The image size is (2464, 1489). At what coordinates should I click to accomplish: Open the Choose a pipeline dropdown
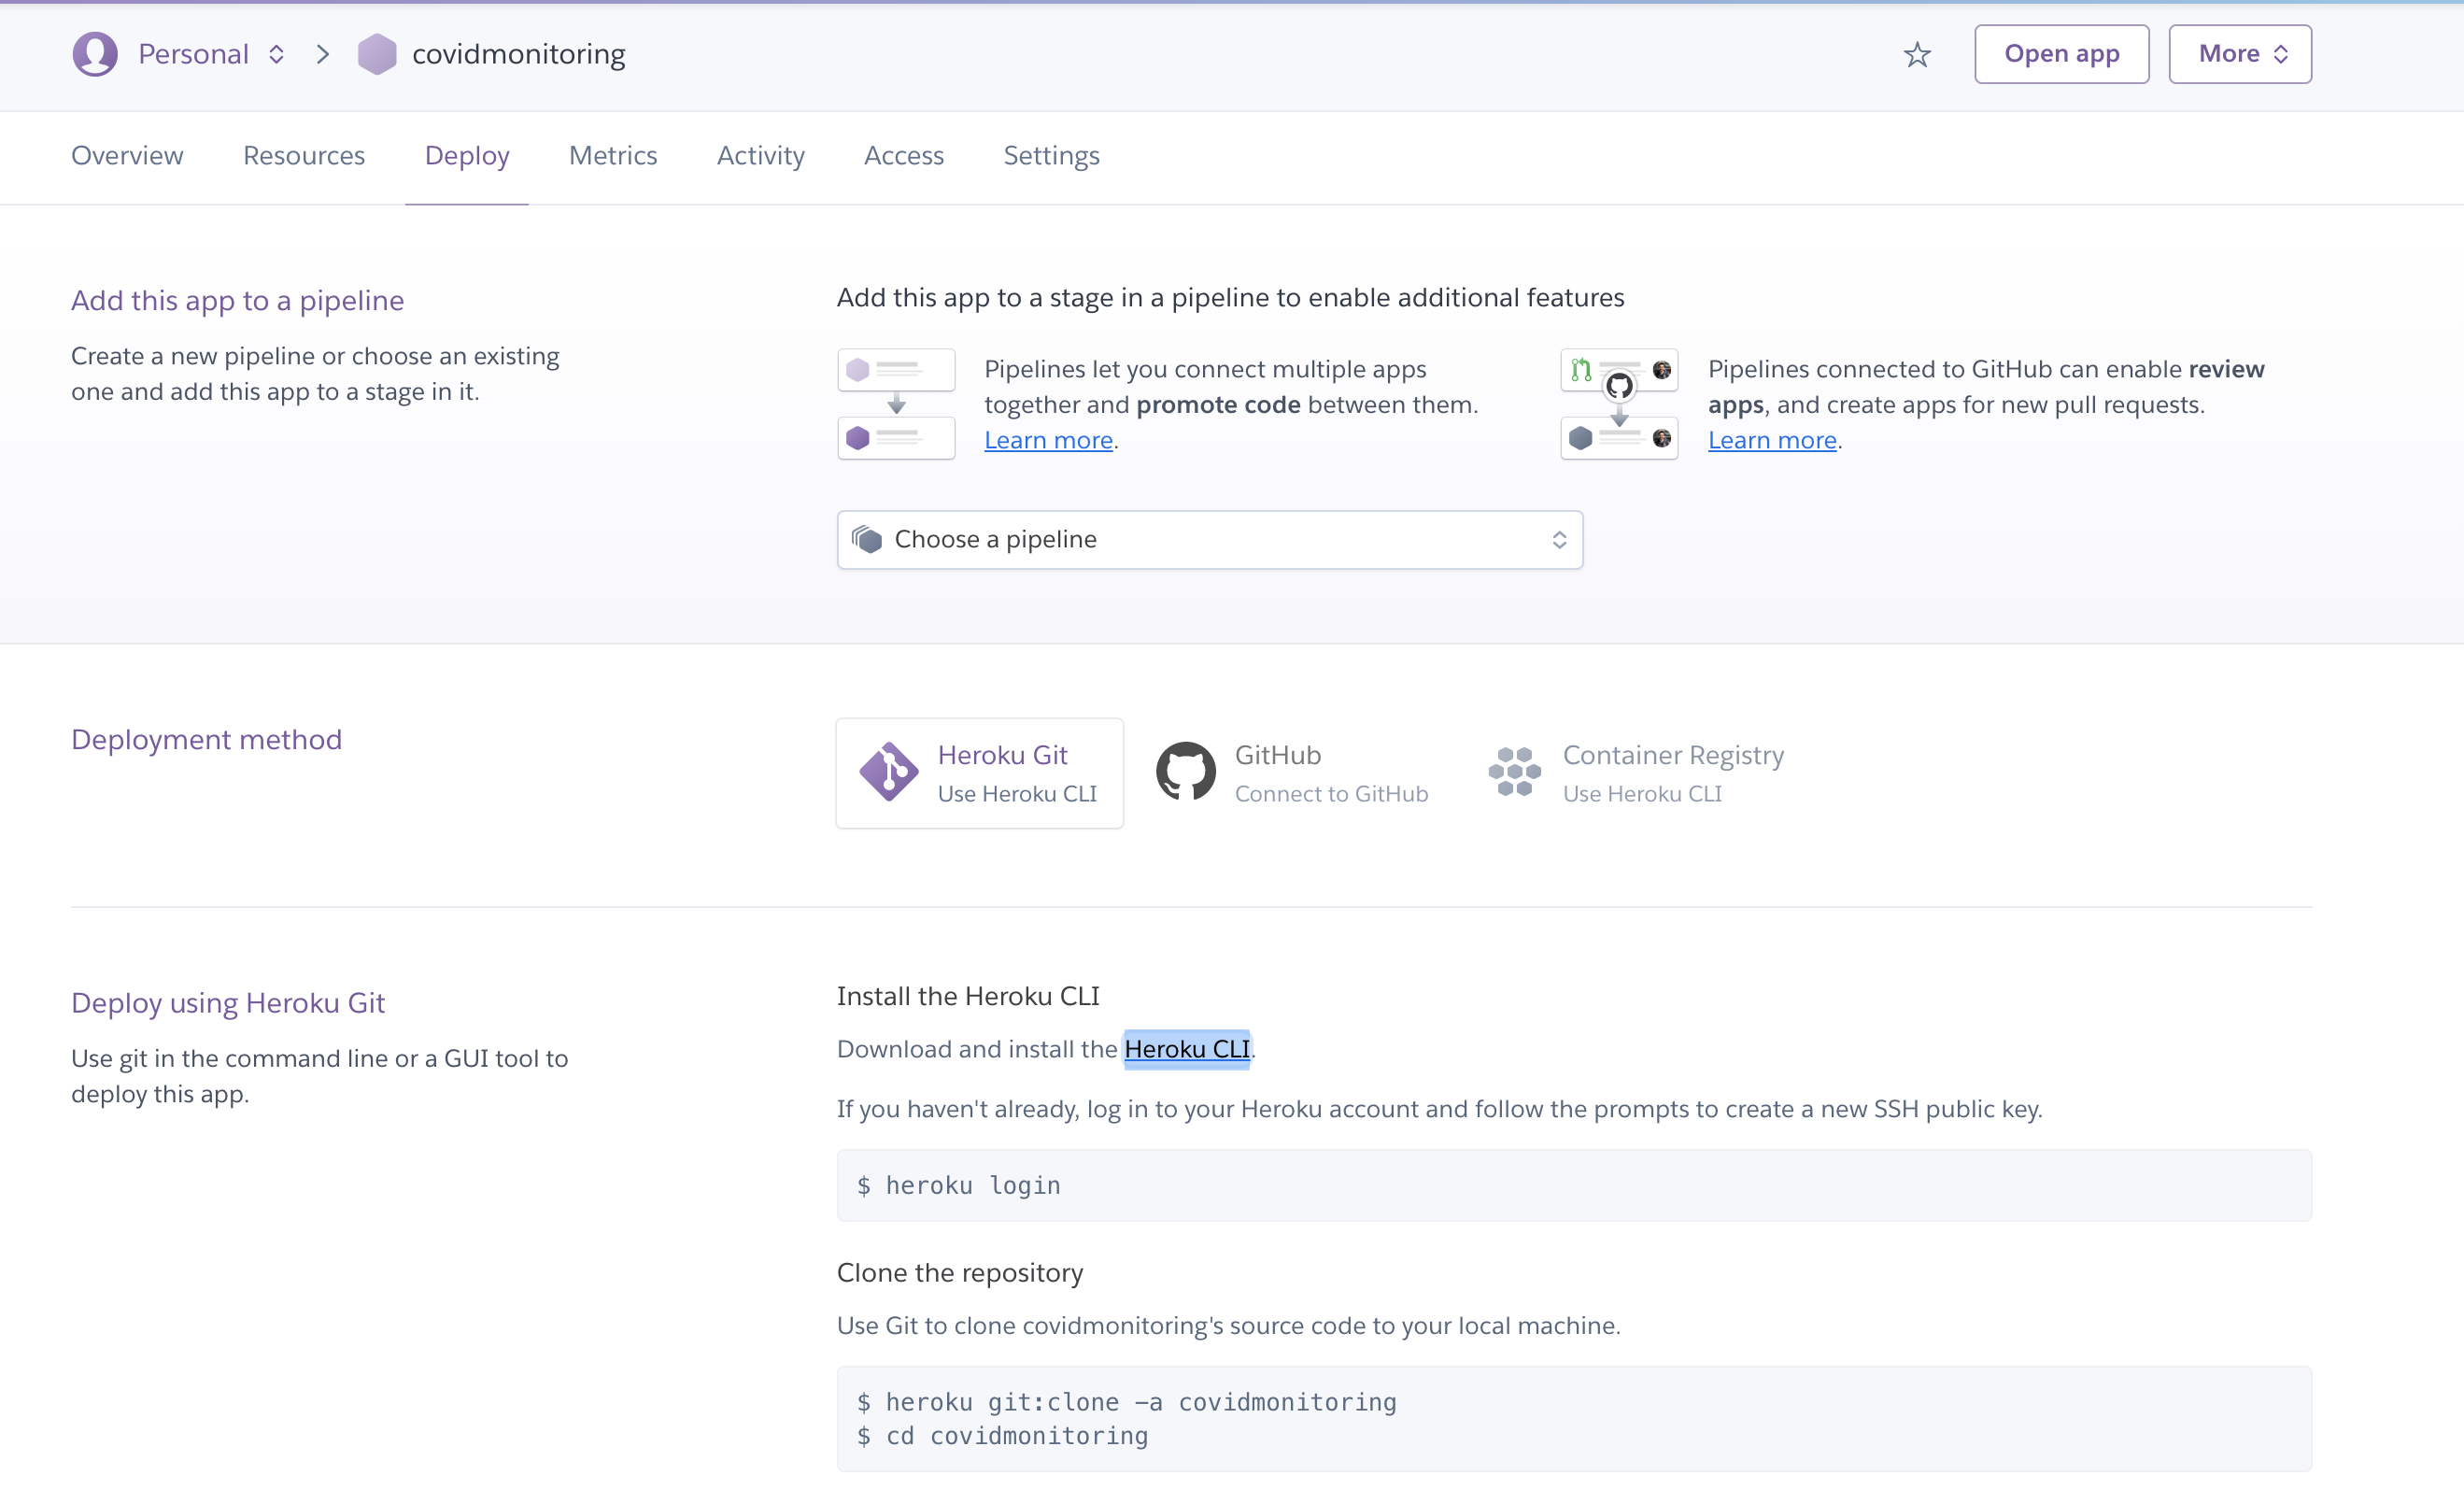tap(1209, 539)
